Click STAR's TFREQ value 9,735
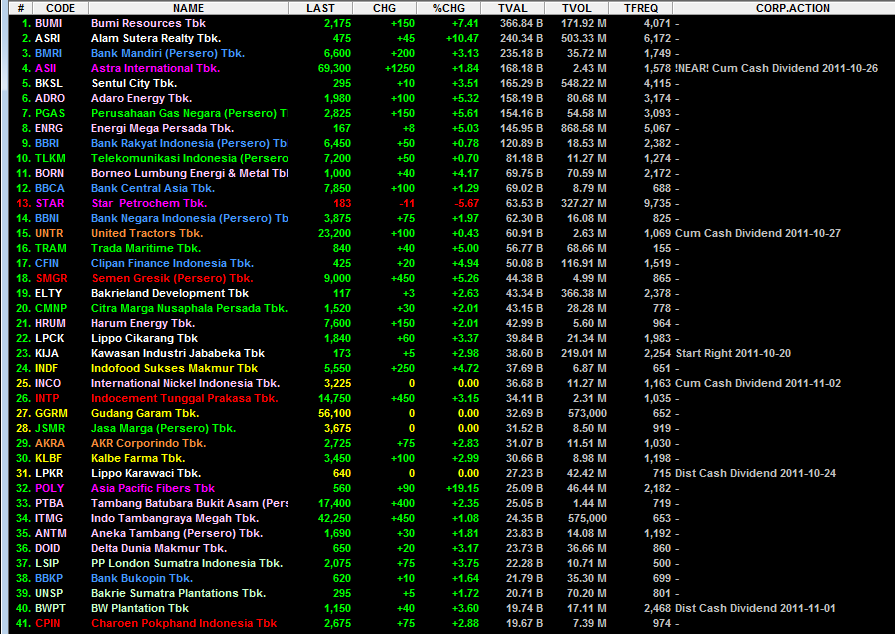This screenshot has width=895, height=634. [657, 203]
